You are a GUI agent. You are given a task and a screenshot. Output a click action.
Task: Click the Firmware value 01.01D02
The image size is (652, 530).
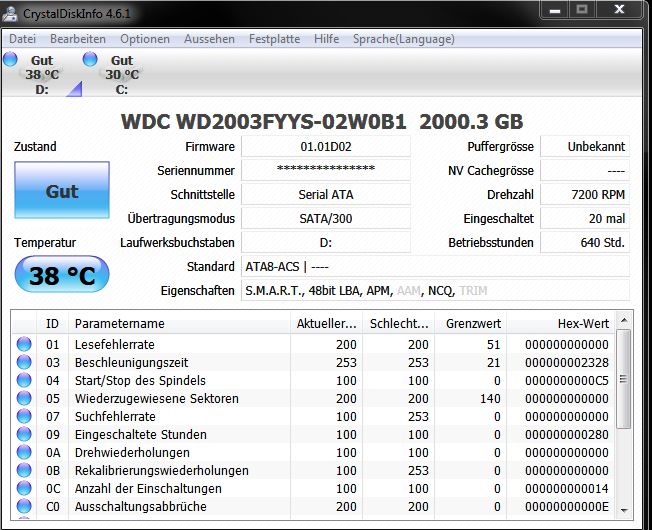tap(326, 146)
